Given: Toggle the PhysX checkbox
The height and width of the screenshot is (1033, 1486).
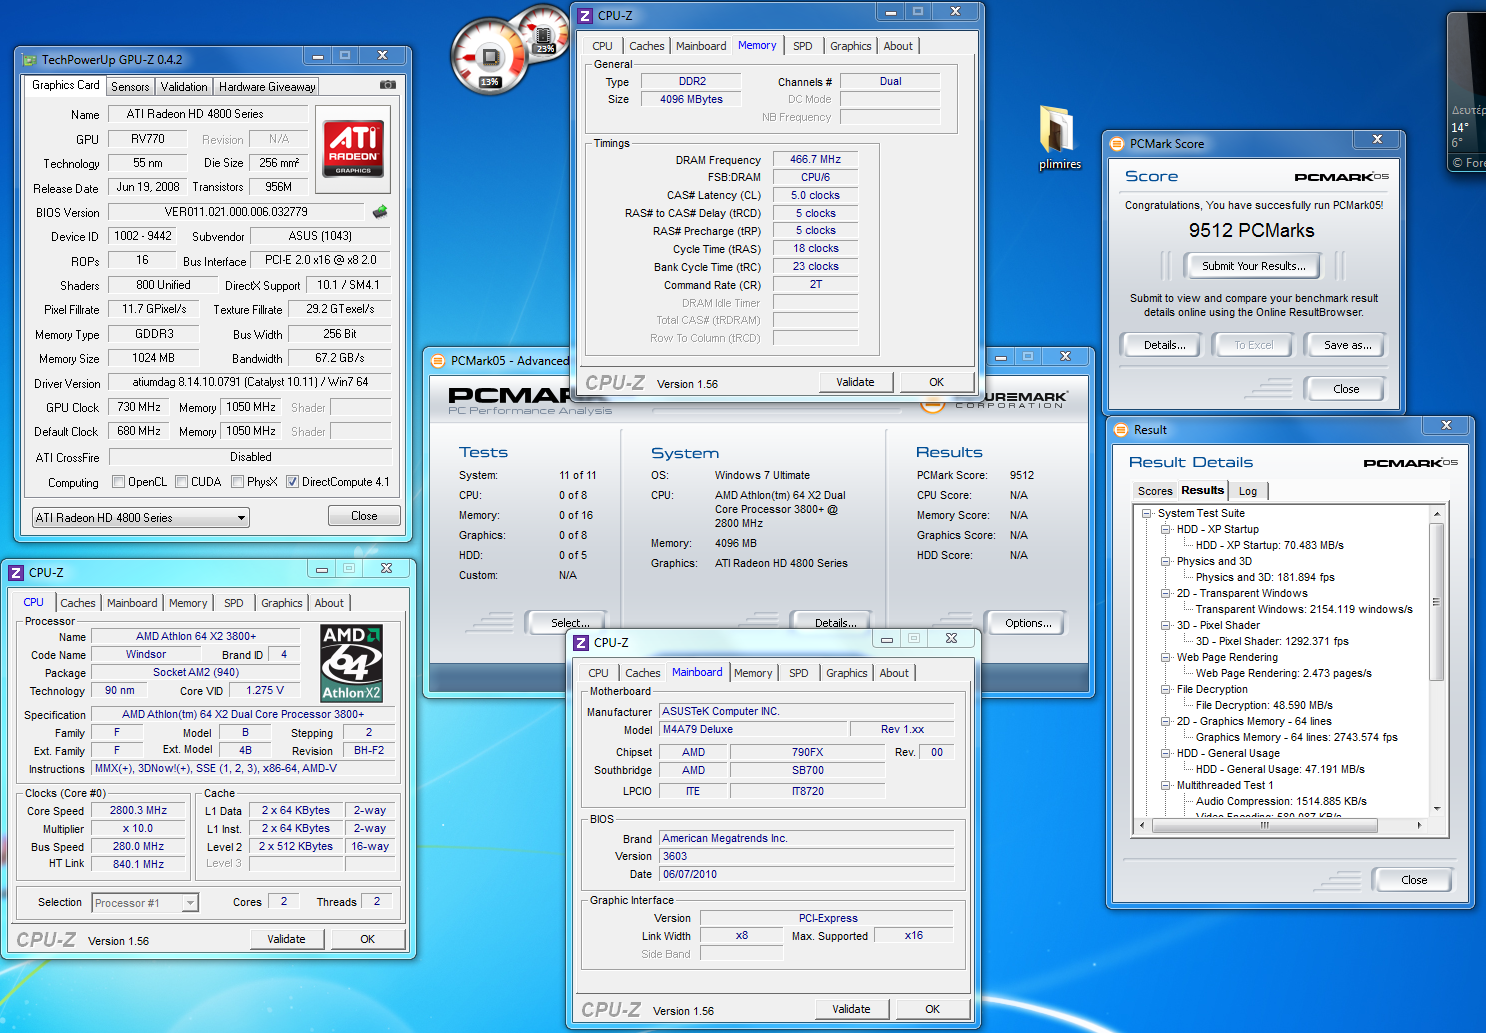Looking at the screenshot, I should [238, 482].
